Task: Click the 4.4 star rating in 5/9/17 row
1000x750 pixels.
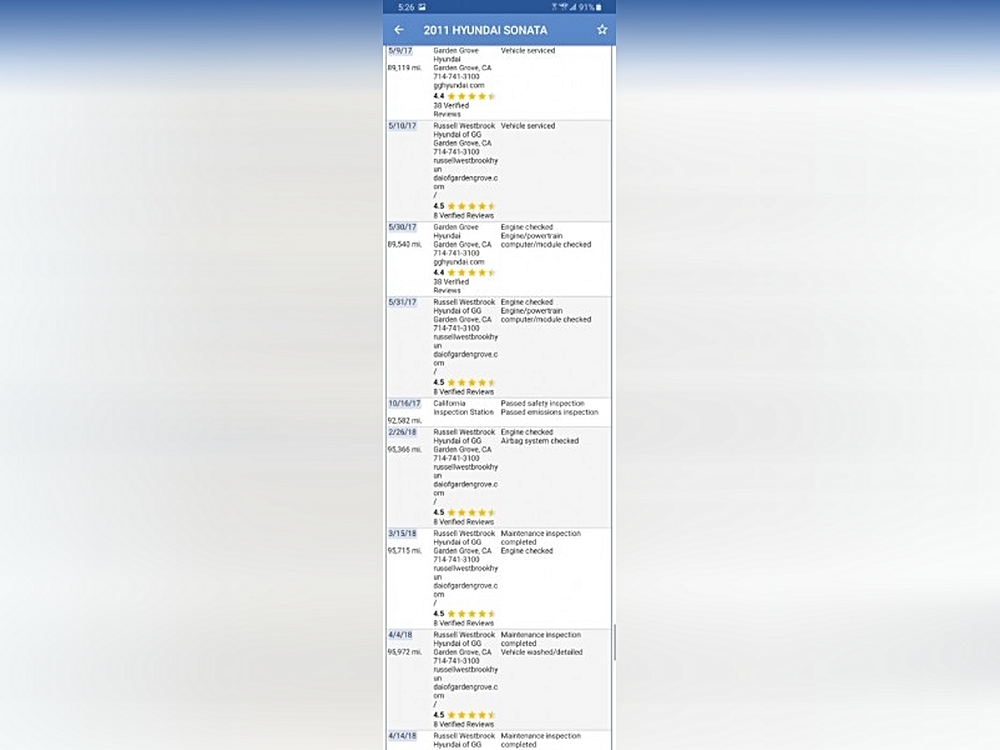Action: [x=464, y=96]
